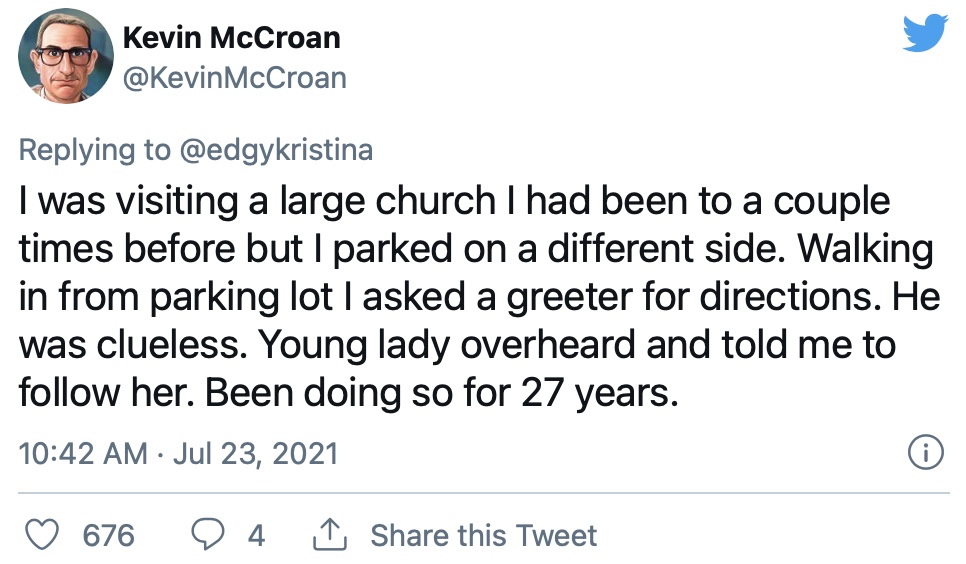Open the tweet info icon
This screenshot has width=966, height=564.
point(925,452)
